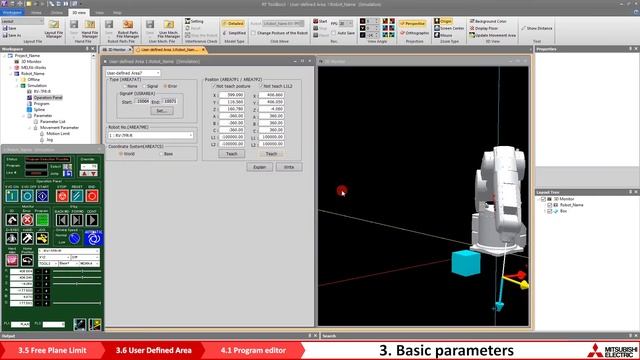
Task: Set zoom type to Screen Center
Action: (449, 28)
